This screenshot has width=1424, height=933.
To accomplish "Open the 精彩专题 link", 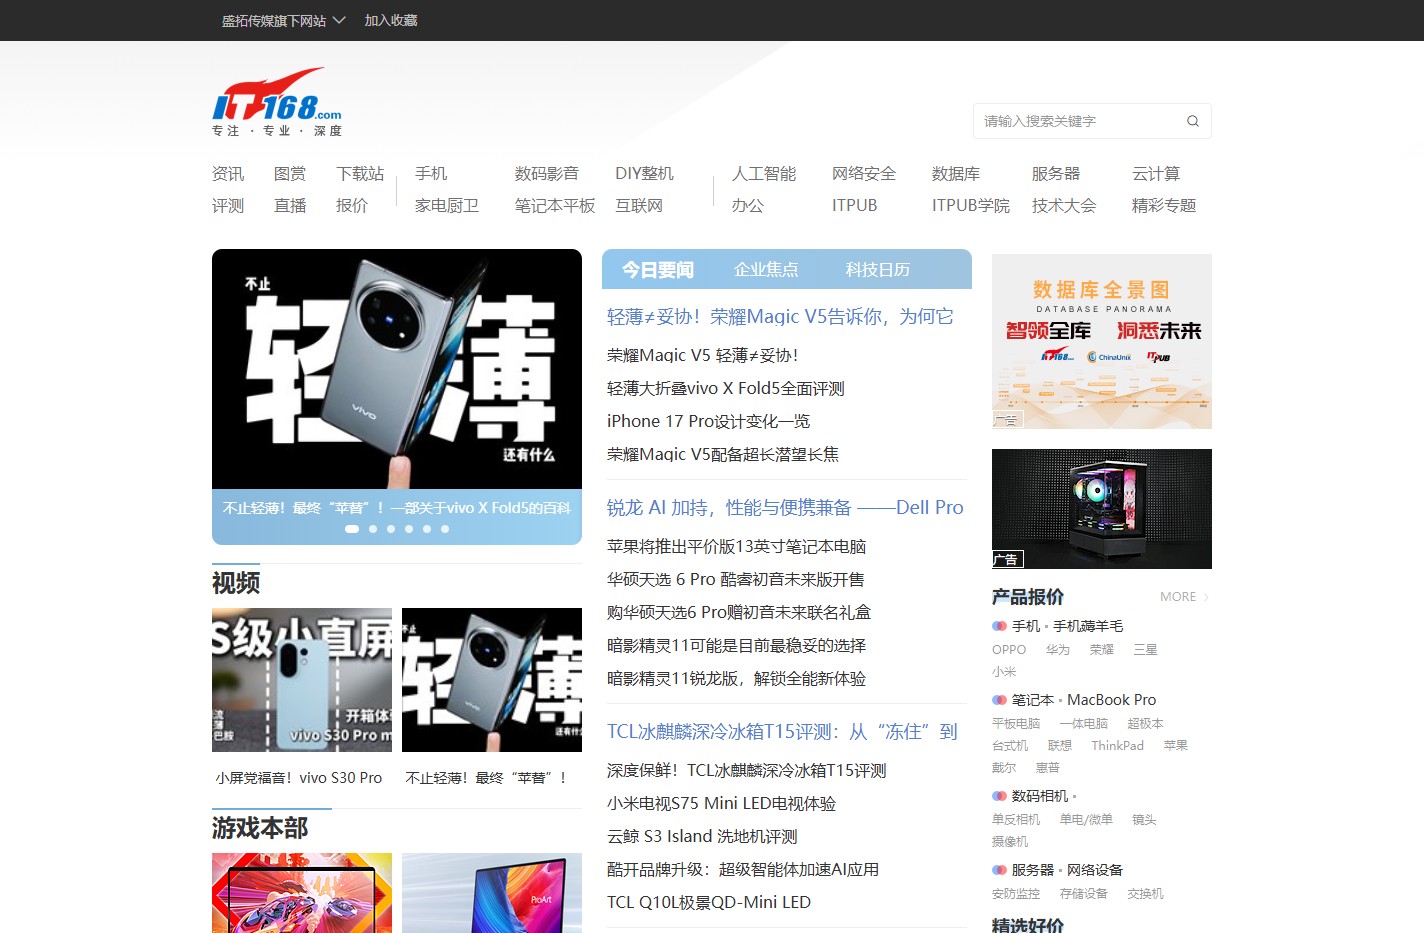I will coord(1164,206).
